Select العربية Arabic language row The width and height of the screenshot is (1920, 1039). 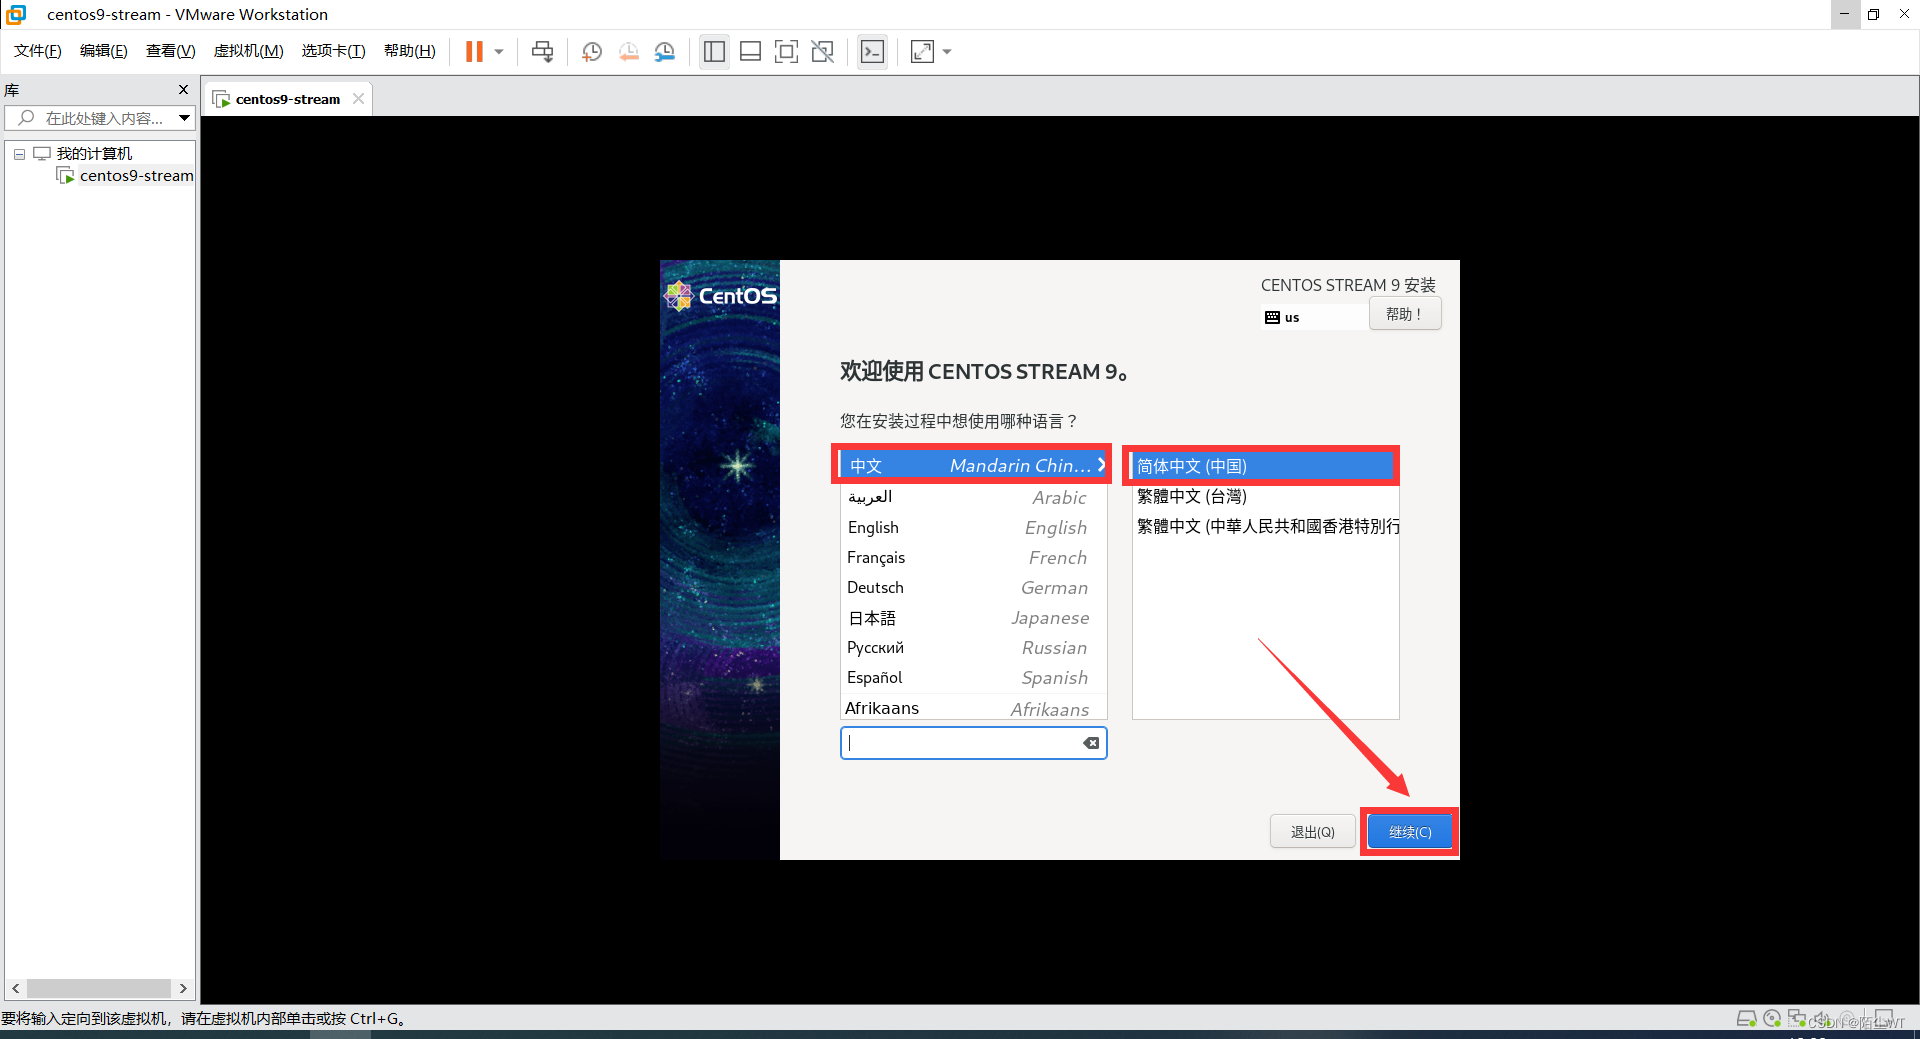[974, 497]
